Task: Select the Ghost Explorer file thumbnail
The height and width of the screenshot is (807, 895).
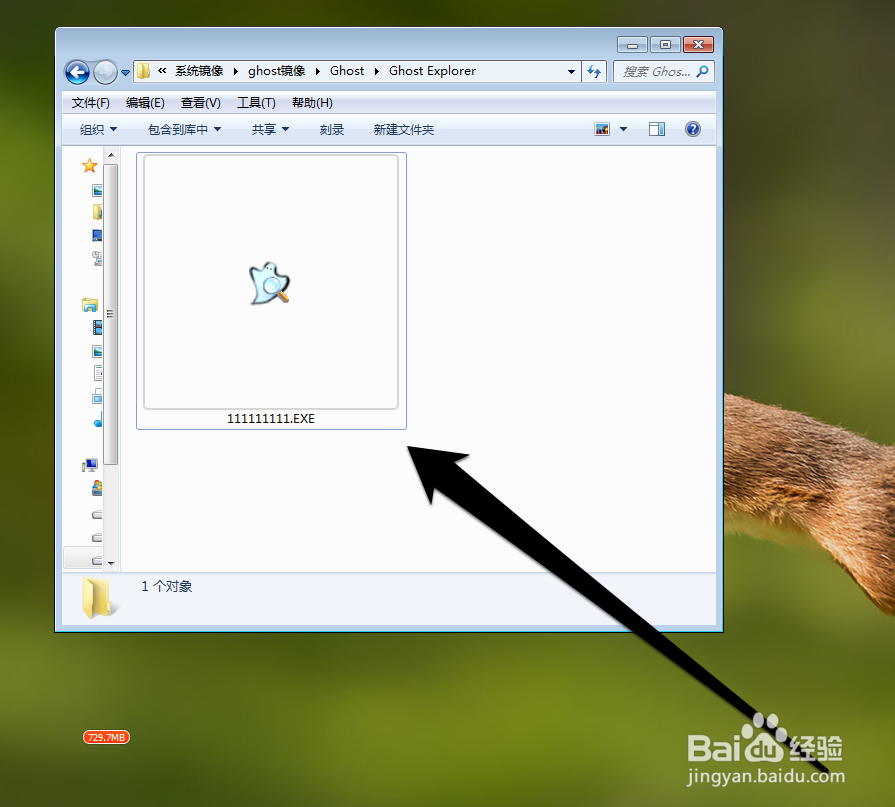Action: click(x=271, y=282)
